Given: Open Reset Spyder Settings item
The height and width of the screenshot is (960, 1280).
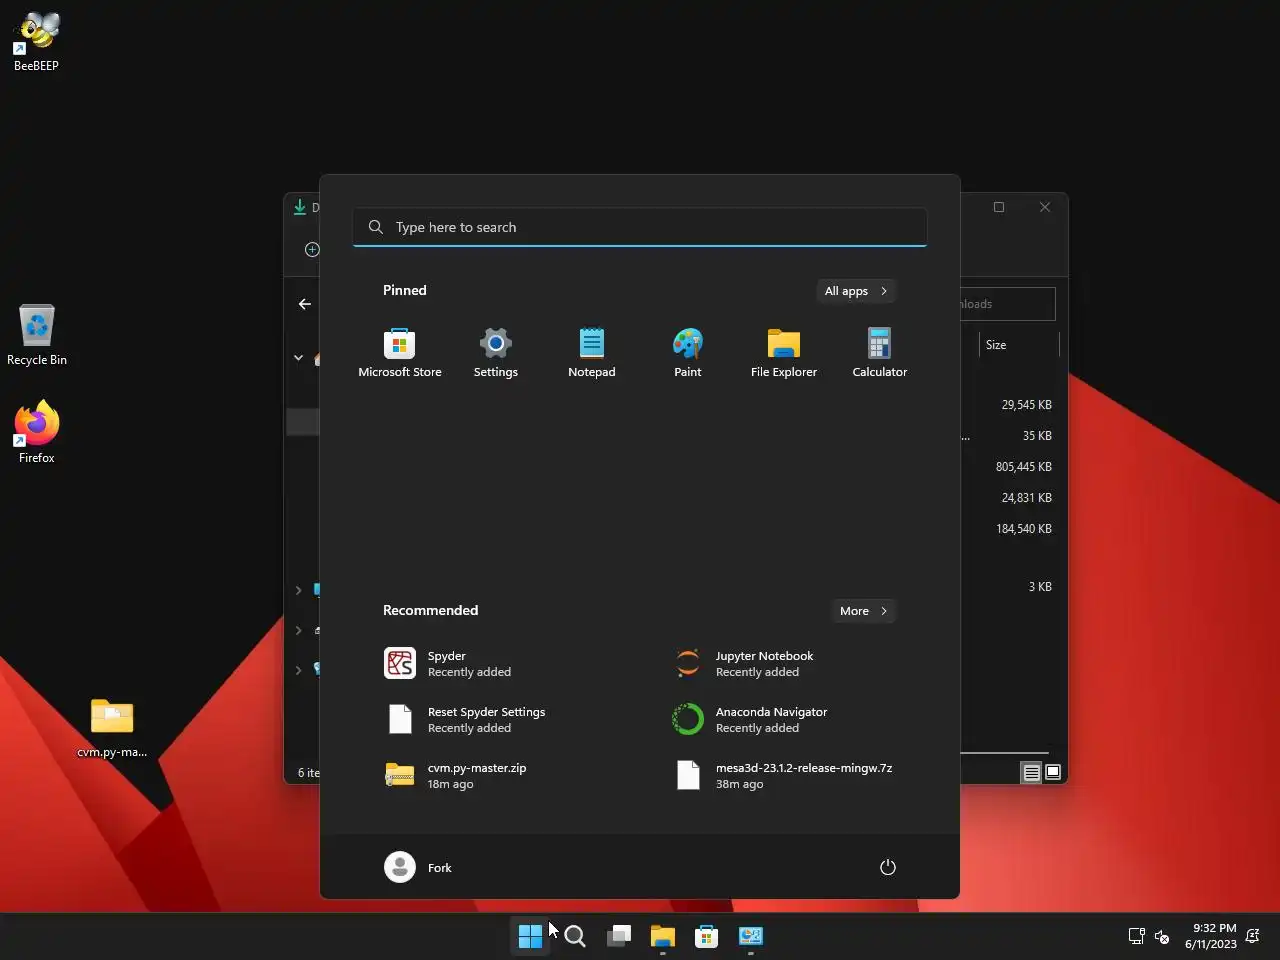Looking at the screenshot, I should 496,720.
